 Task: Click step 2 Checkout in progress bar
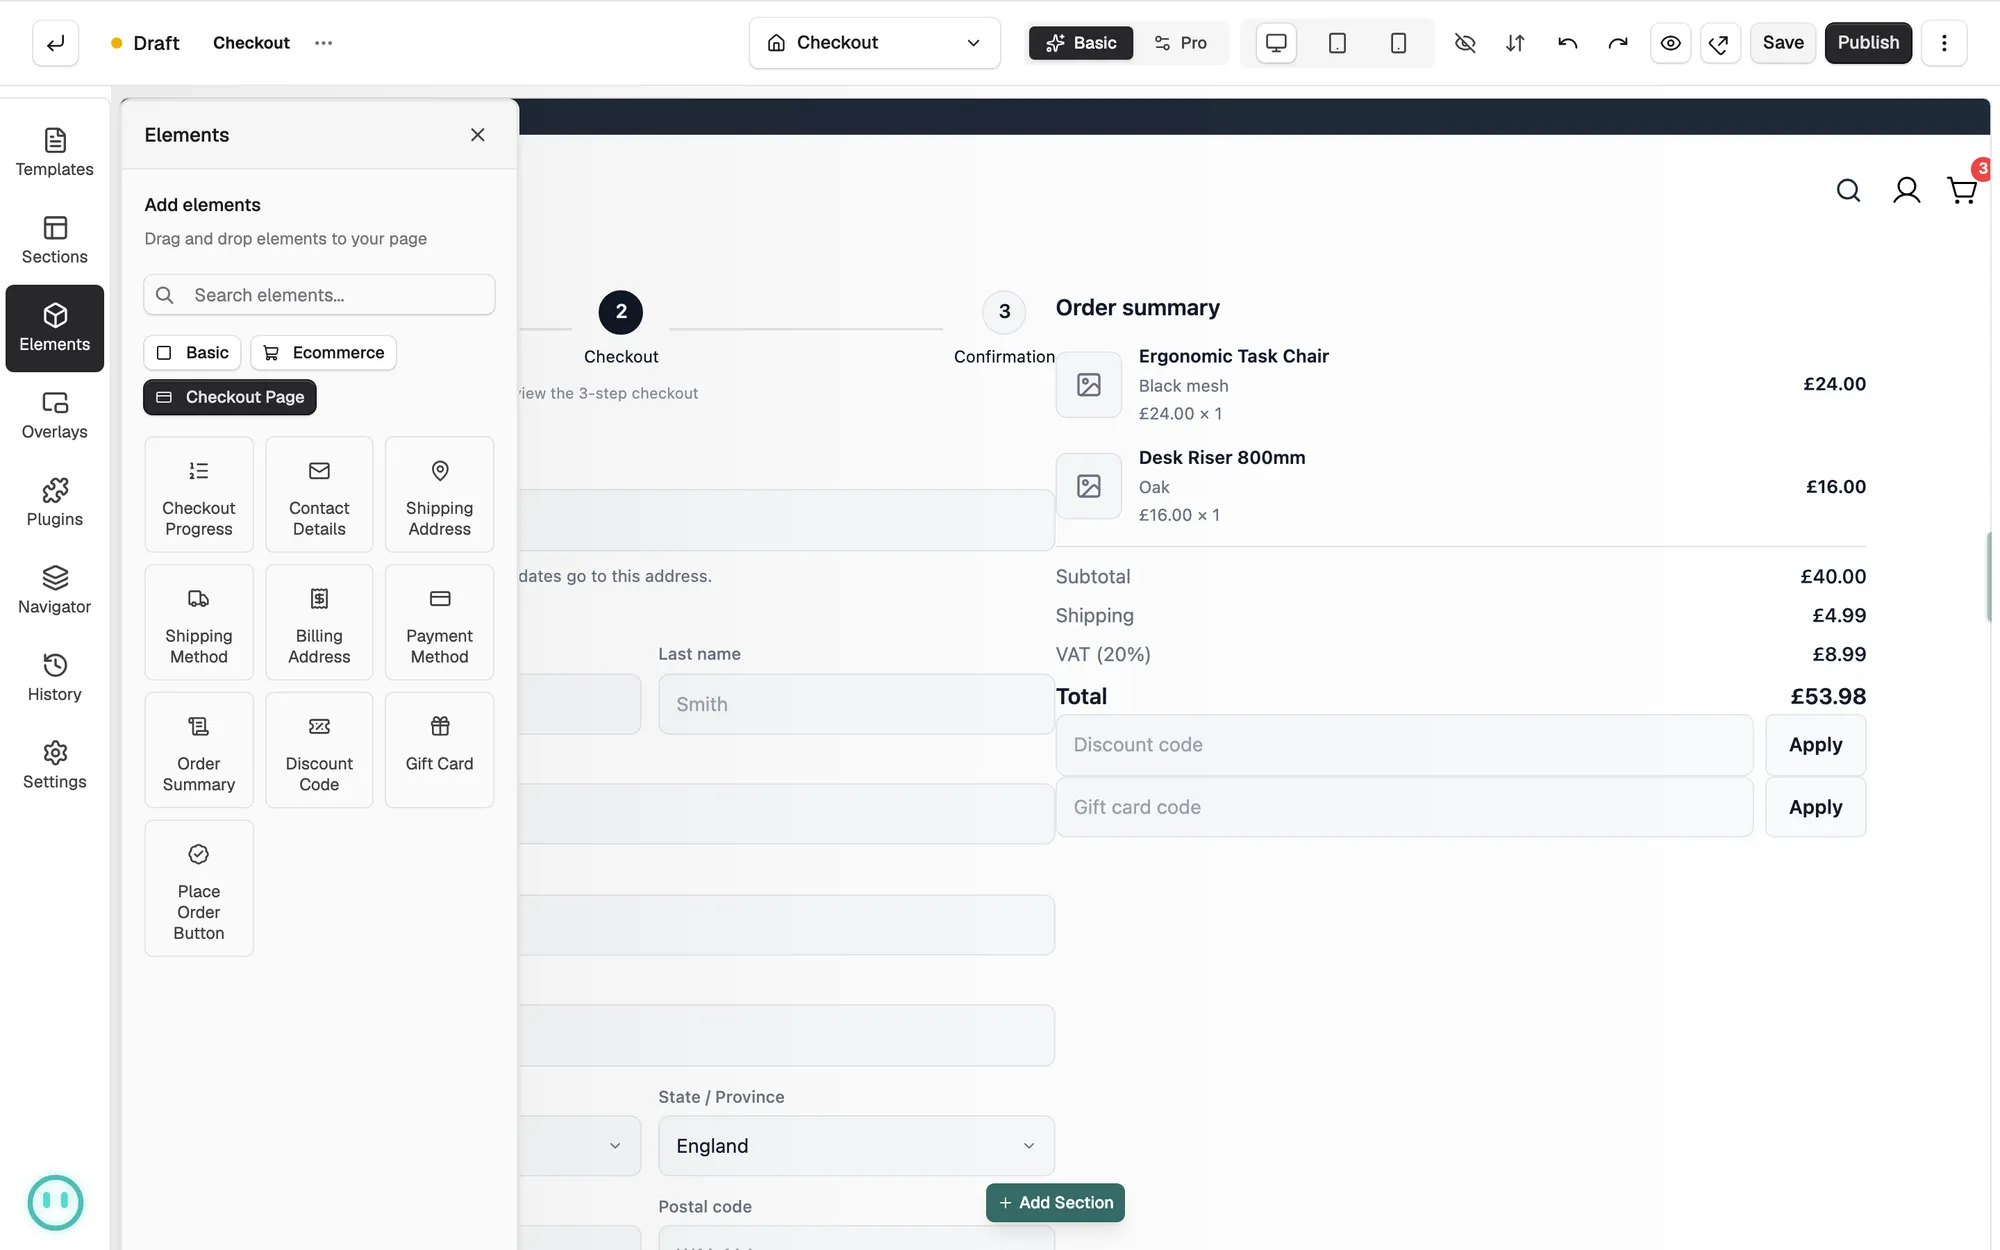tap(621, 312)
